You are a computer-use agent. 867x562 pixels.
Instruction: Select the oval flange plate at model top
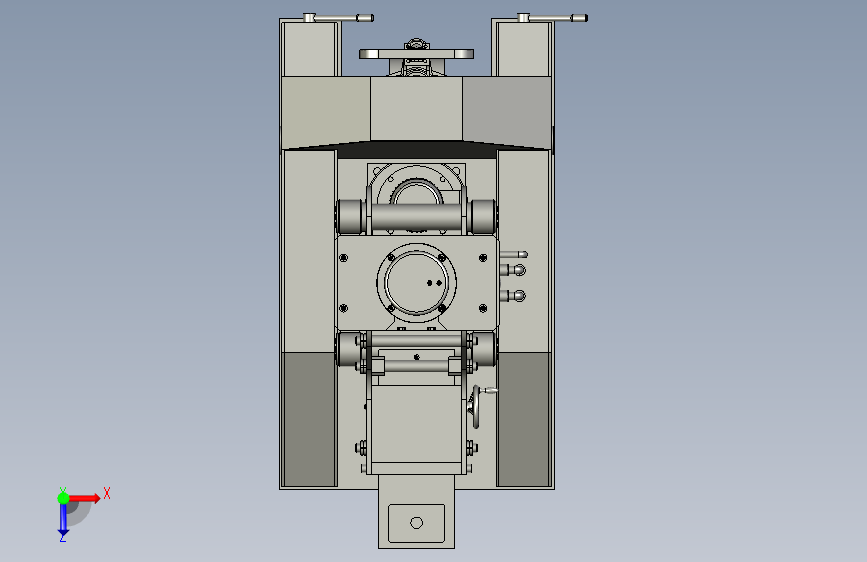coord(416,54)
